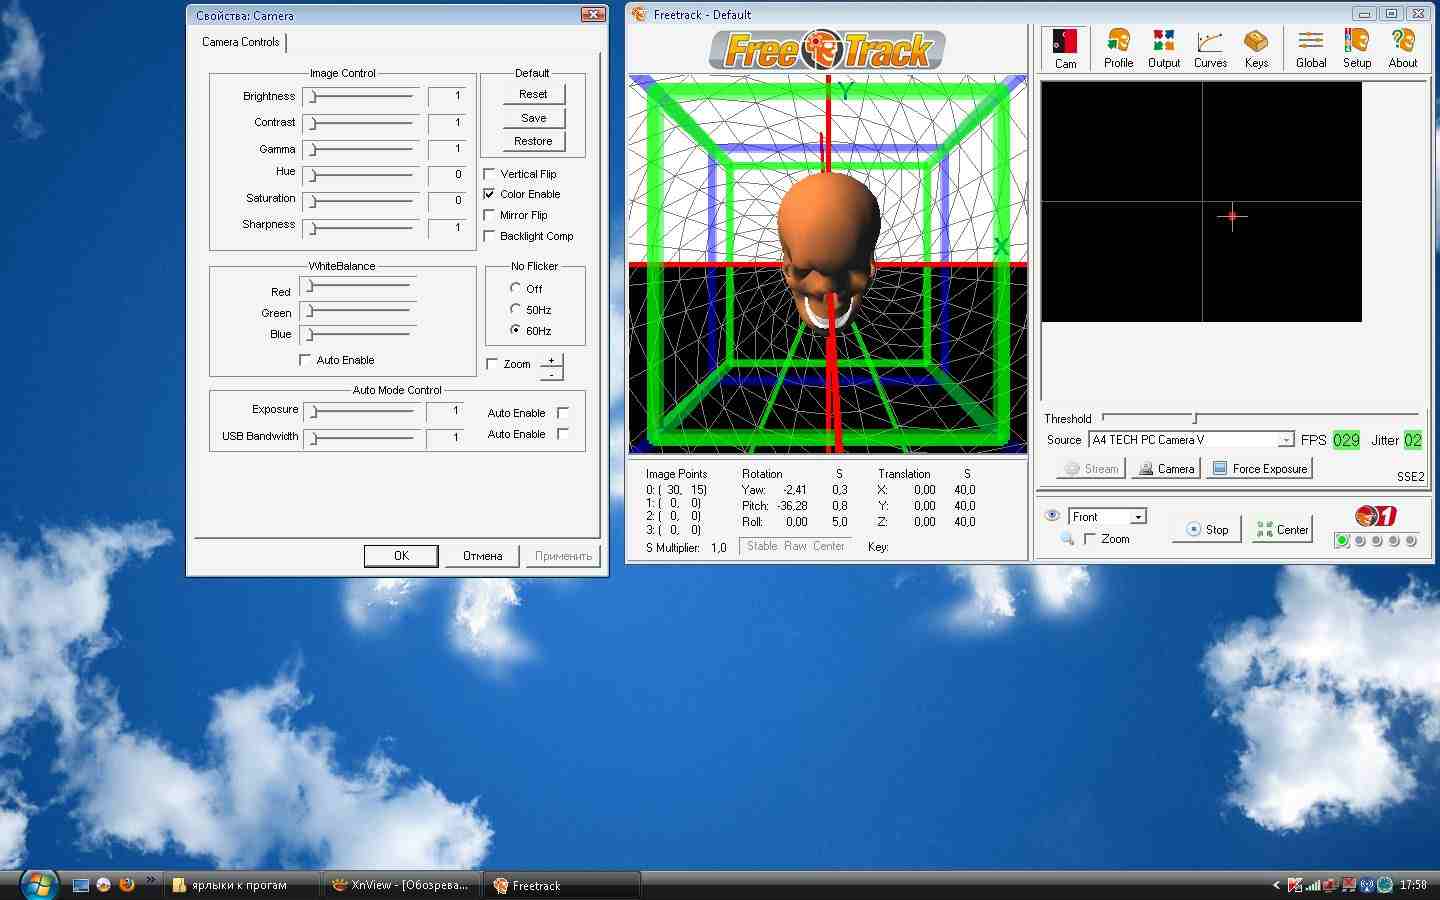The height and width of the screenshot is (900, 1440).
Task: Enable USB Bandwidth Auto Enable checkbox
Action: (x=563, y=433)
